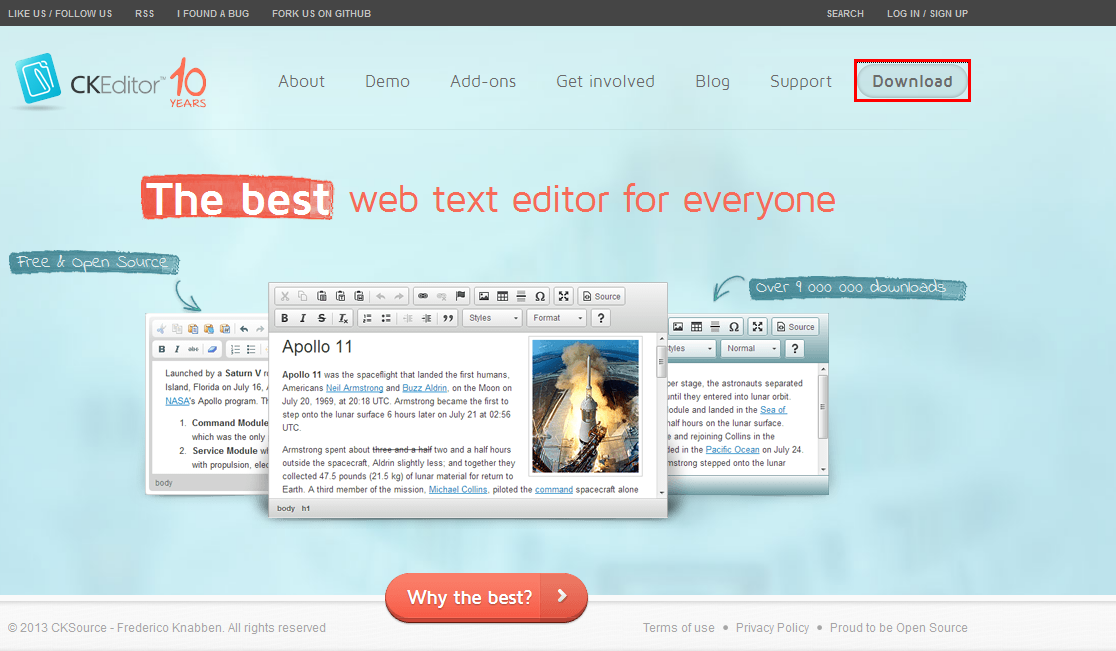This screenshot has width=1116, height=651.
Task: Open Add-ons in the main navigation
Action: 483,81
